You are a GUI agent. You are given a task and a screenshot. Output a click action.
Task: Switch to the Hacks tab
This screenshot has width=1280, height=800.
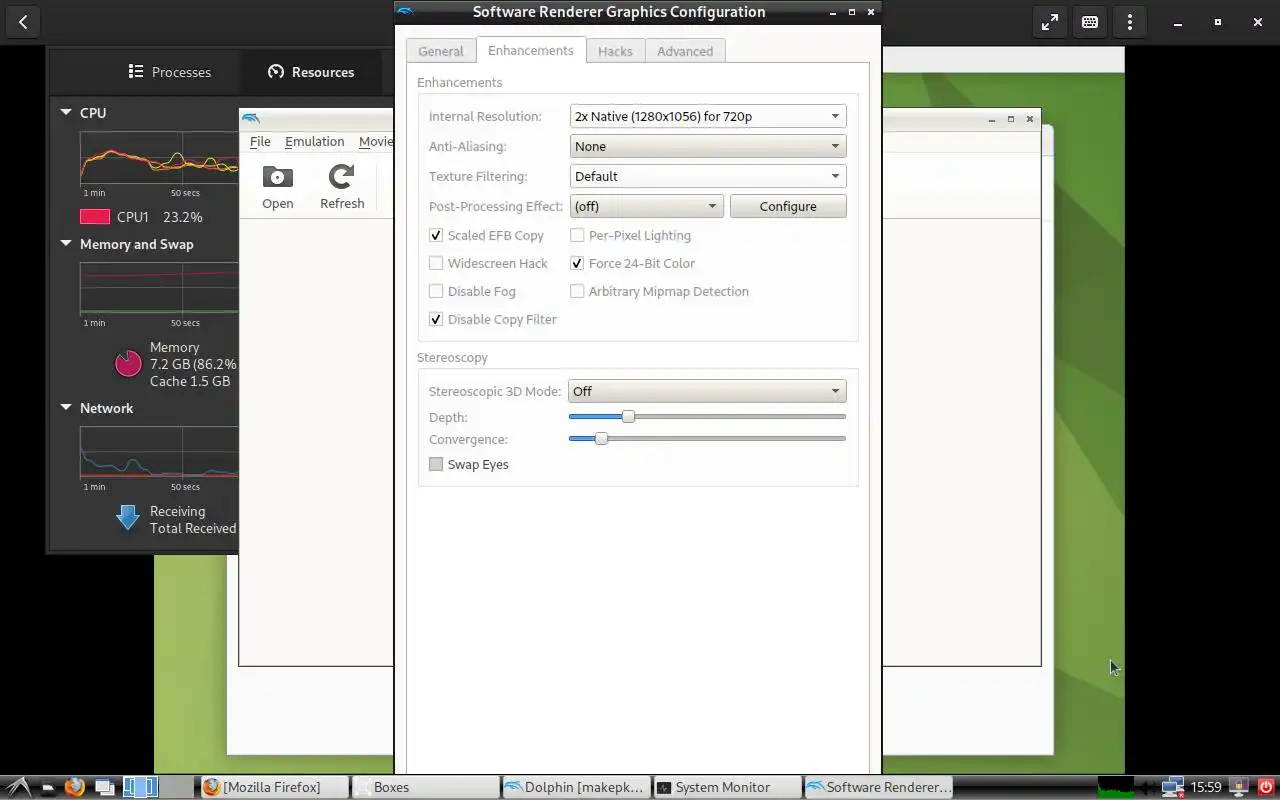coord(615,51)
